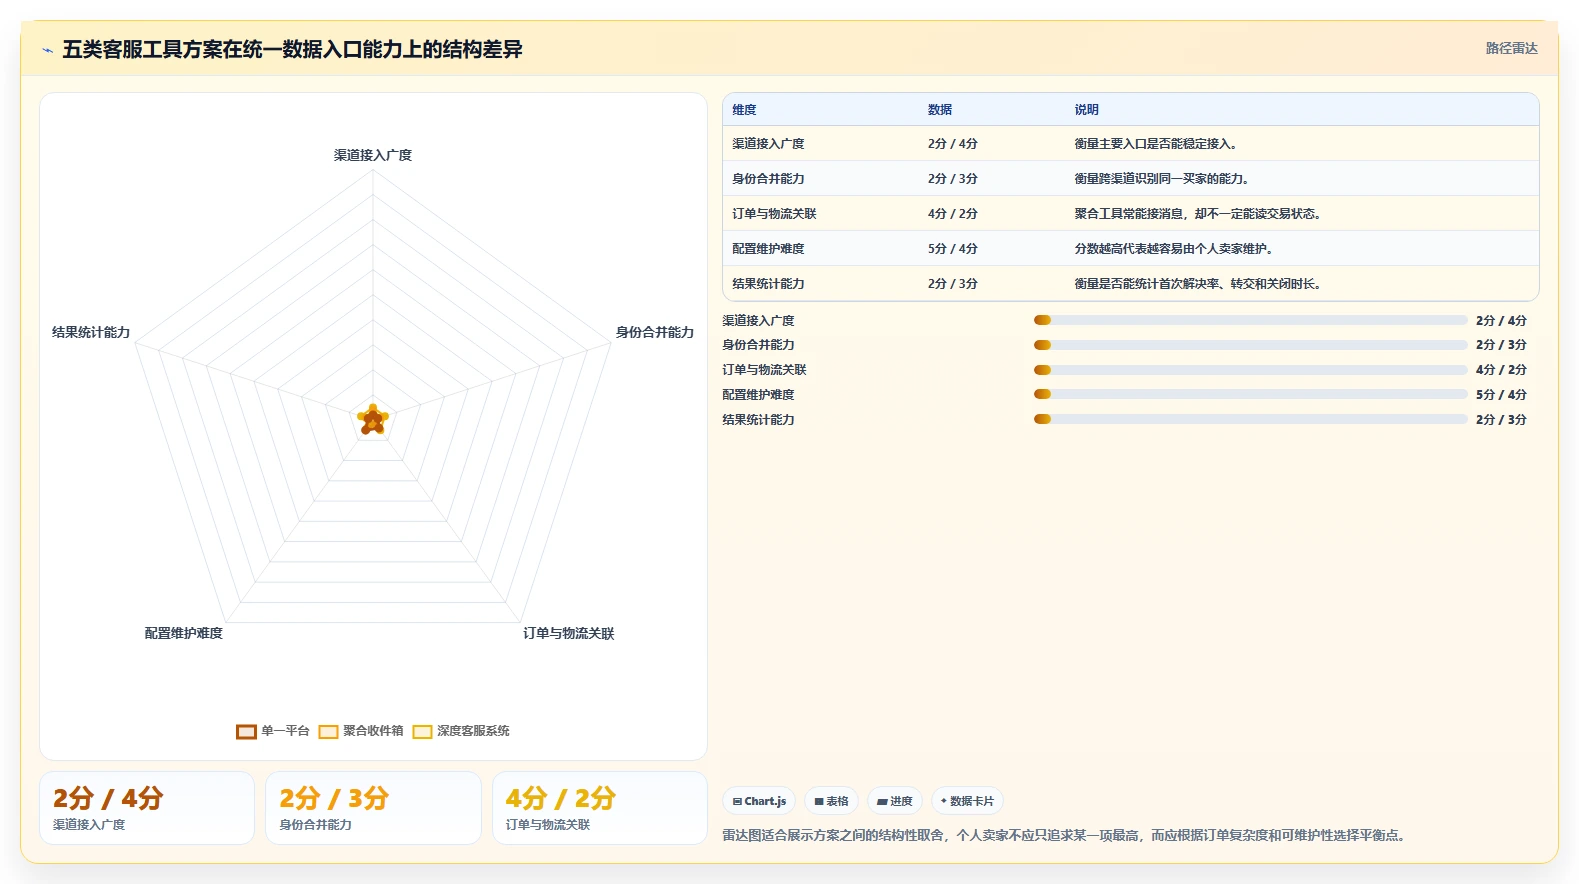Screen dimensions: 1579x884
Task: Open the 4分 / 2分 订单与物流关联 card
Action: [x=600, y=808]
